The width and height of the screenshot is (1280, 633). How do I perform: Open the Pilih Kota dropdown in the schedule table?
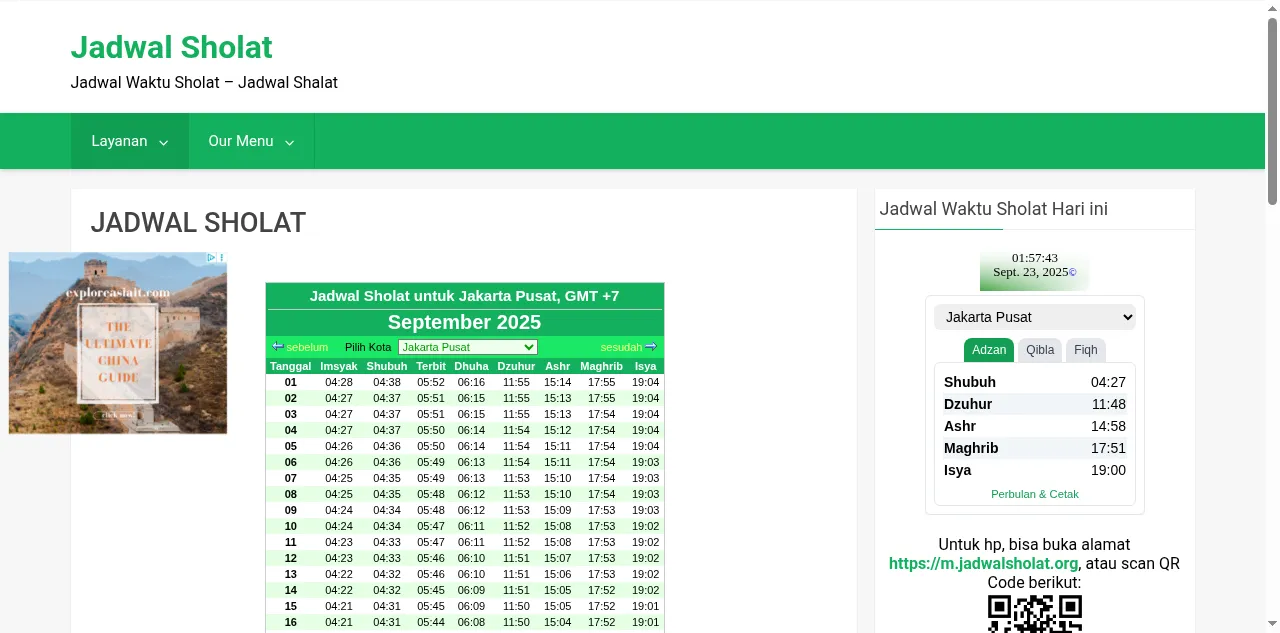click(x=468, y=347)
